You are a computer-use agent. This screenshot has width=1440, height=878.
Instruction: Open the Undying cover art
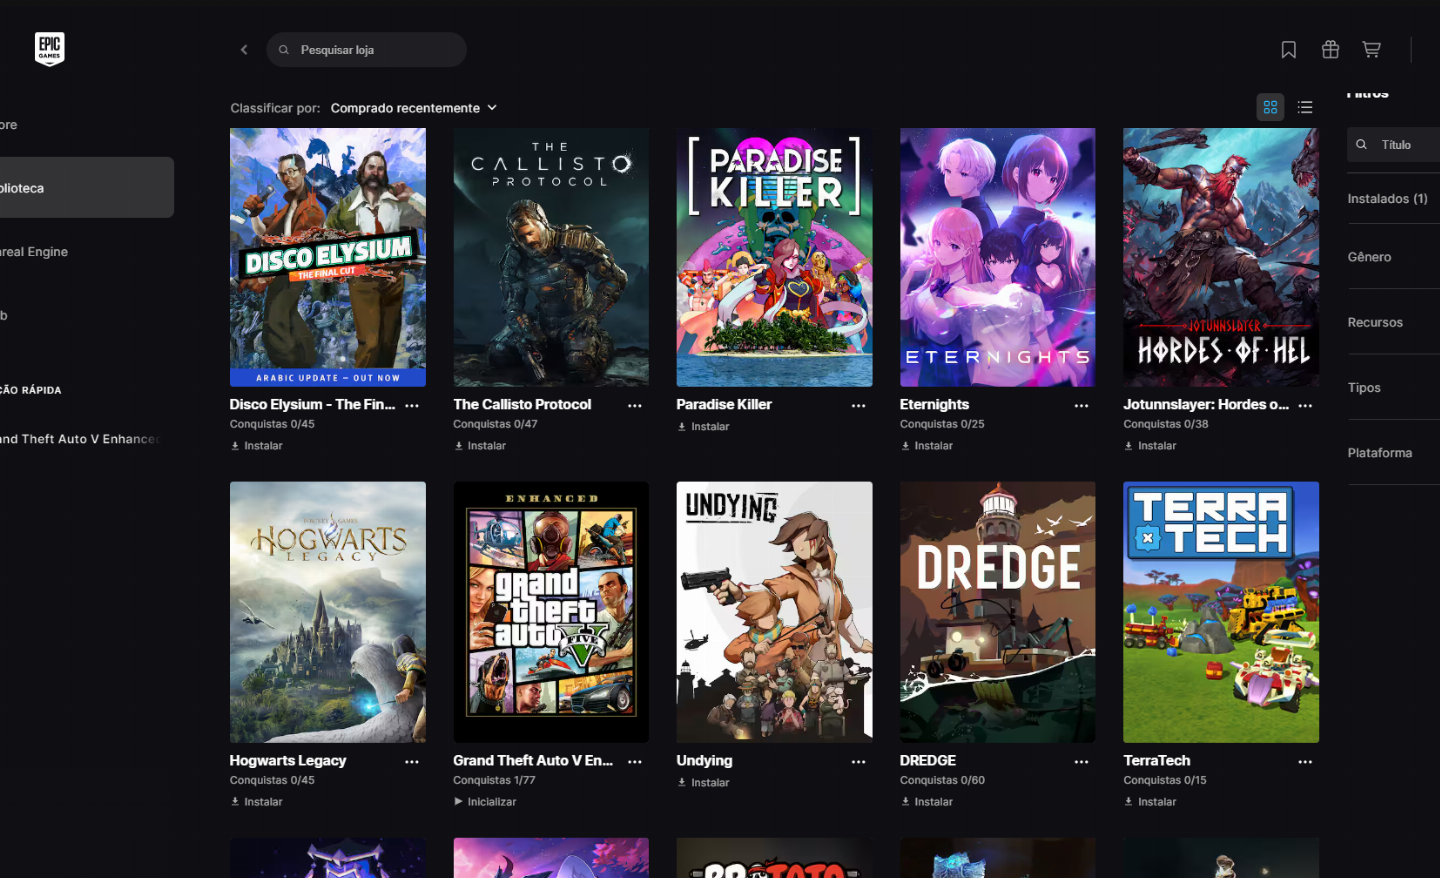(x=774, y=612)
